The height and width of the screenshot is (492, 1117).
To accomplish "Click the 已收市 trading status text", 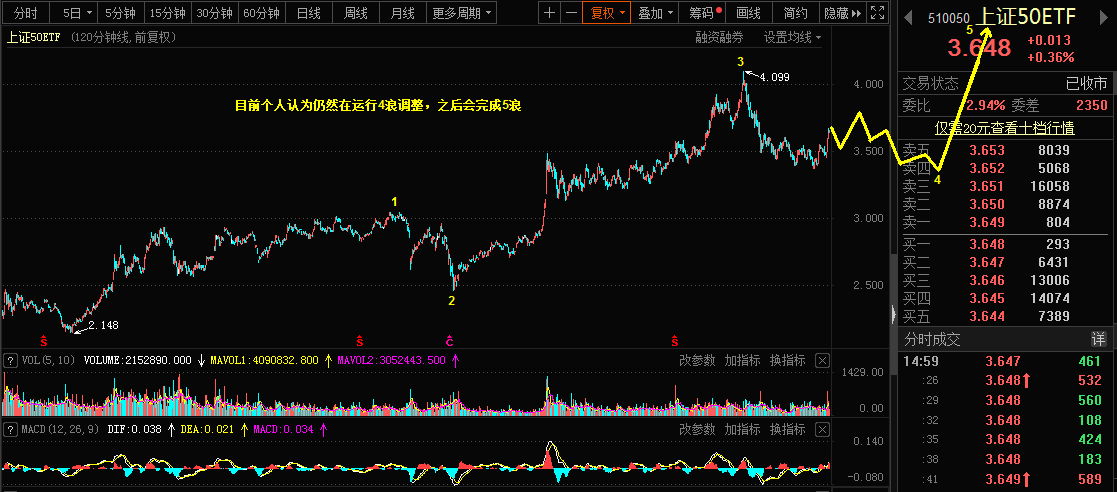I will point(1086,83).
